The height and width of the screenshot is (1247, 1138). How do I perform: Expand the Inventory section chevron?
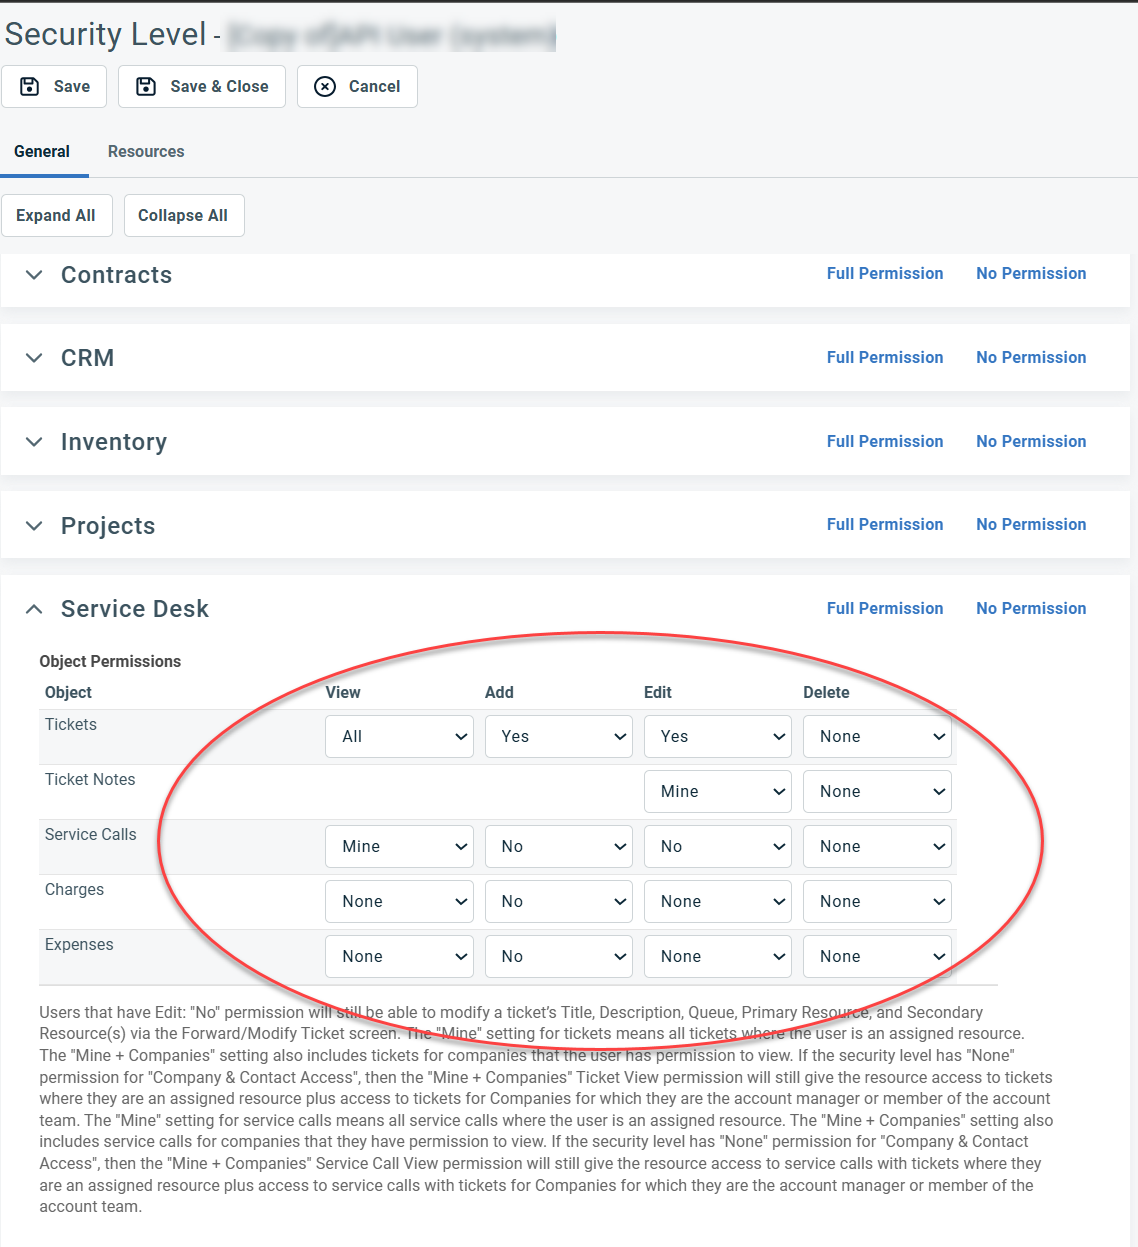[x=34, y=442]
